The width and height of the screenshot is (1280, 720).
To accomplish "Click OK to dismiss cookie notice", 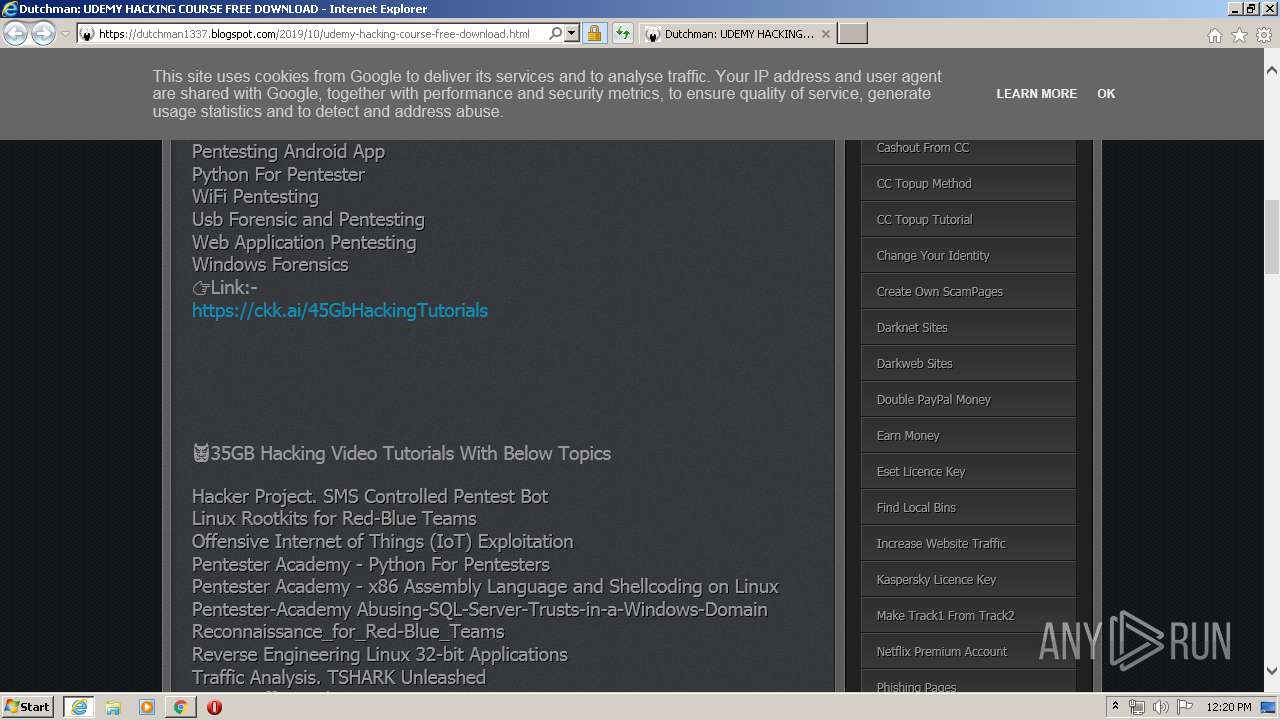I will pyautogui.click(x=1106, y=94).
